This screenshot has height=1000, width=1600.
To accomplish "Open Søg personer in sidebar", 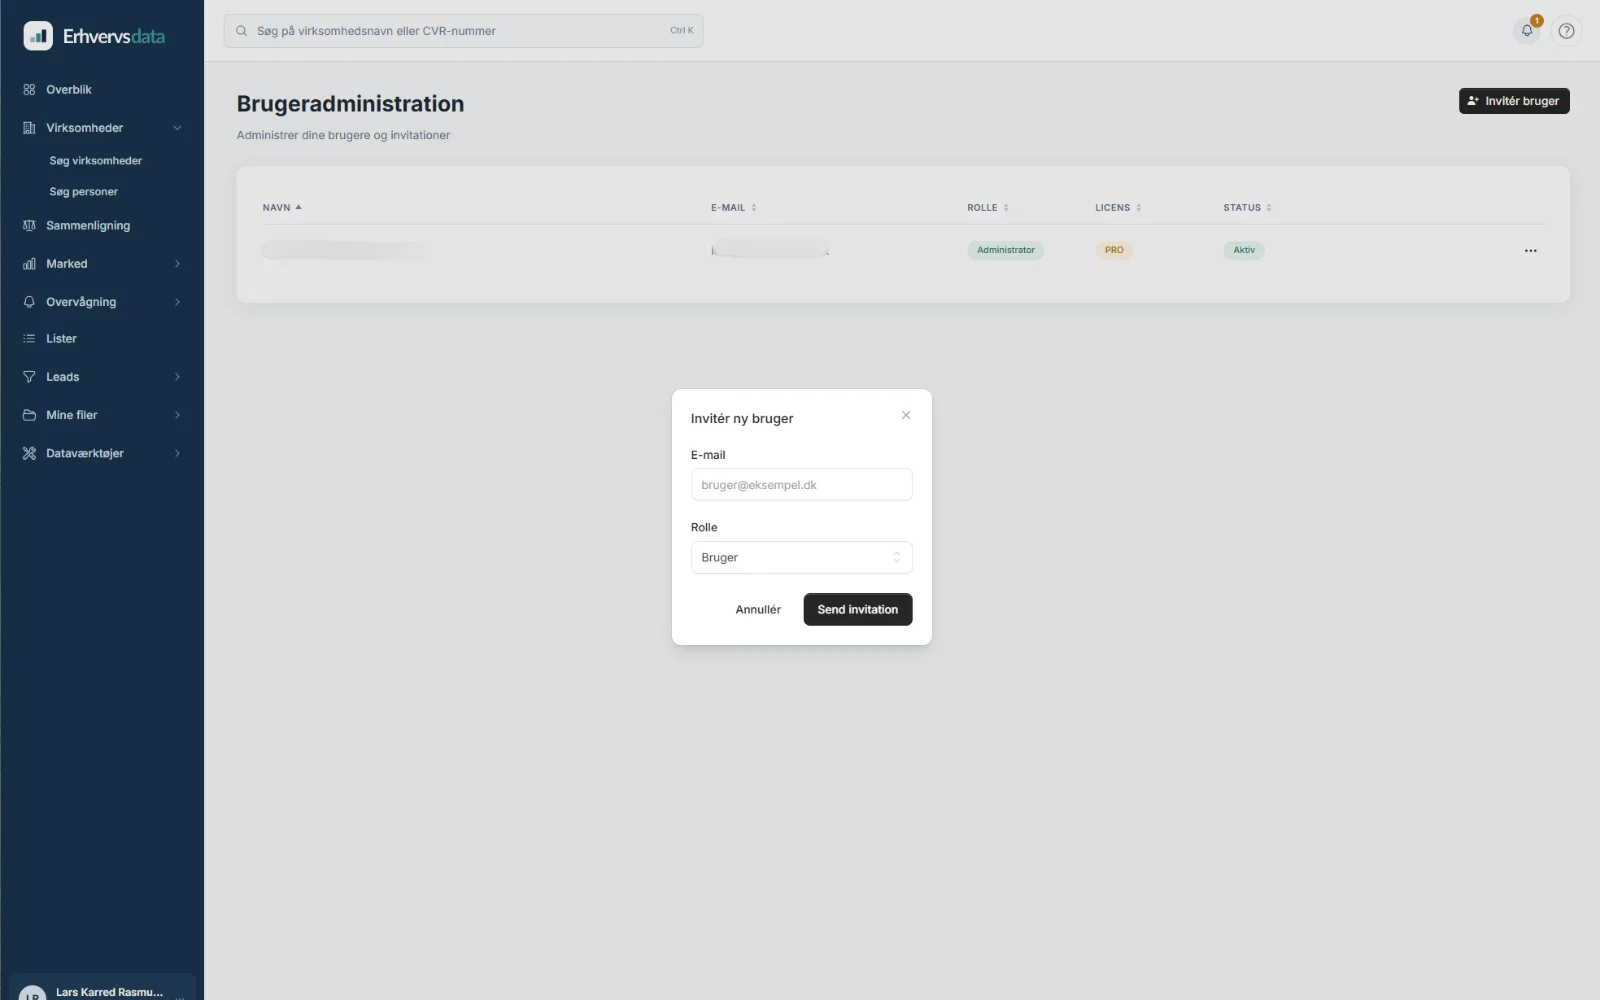I will point(84,192).
